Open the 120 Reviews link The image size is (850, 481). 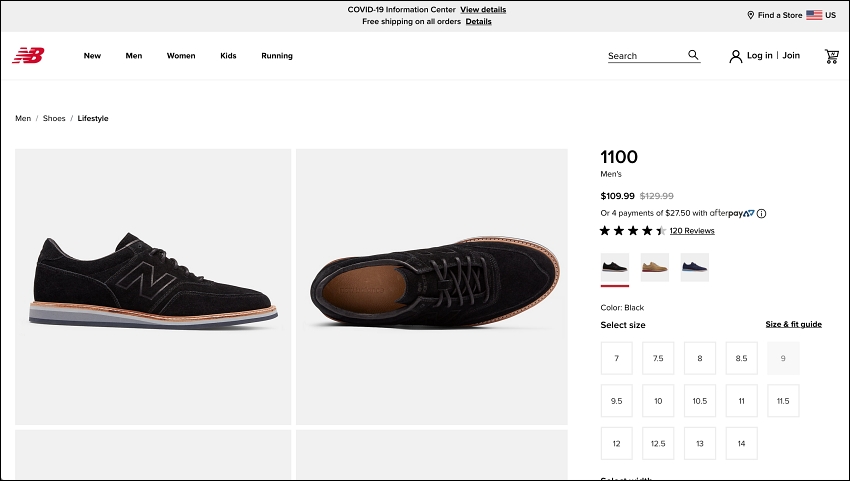pyautogui.click(x=692, y=231)
